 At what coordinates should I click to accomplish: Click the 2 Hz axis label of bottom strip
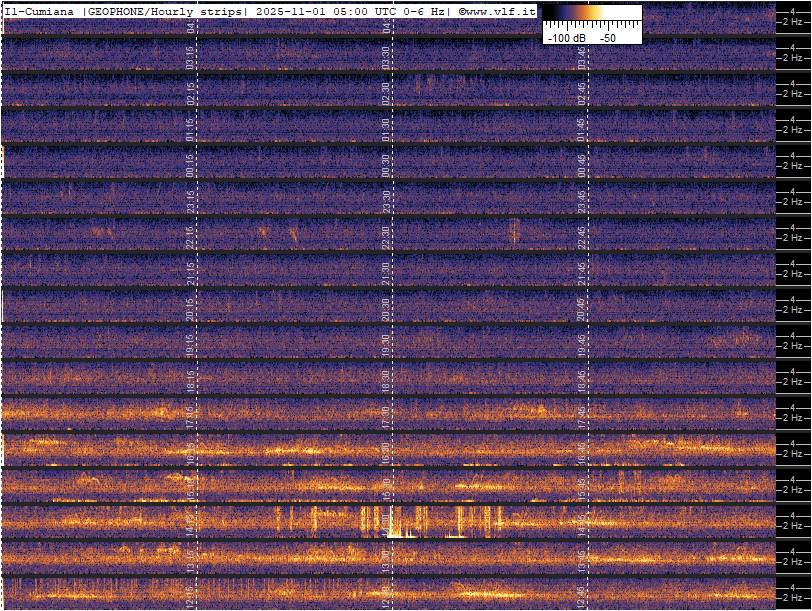point(793,598)
